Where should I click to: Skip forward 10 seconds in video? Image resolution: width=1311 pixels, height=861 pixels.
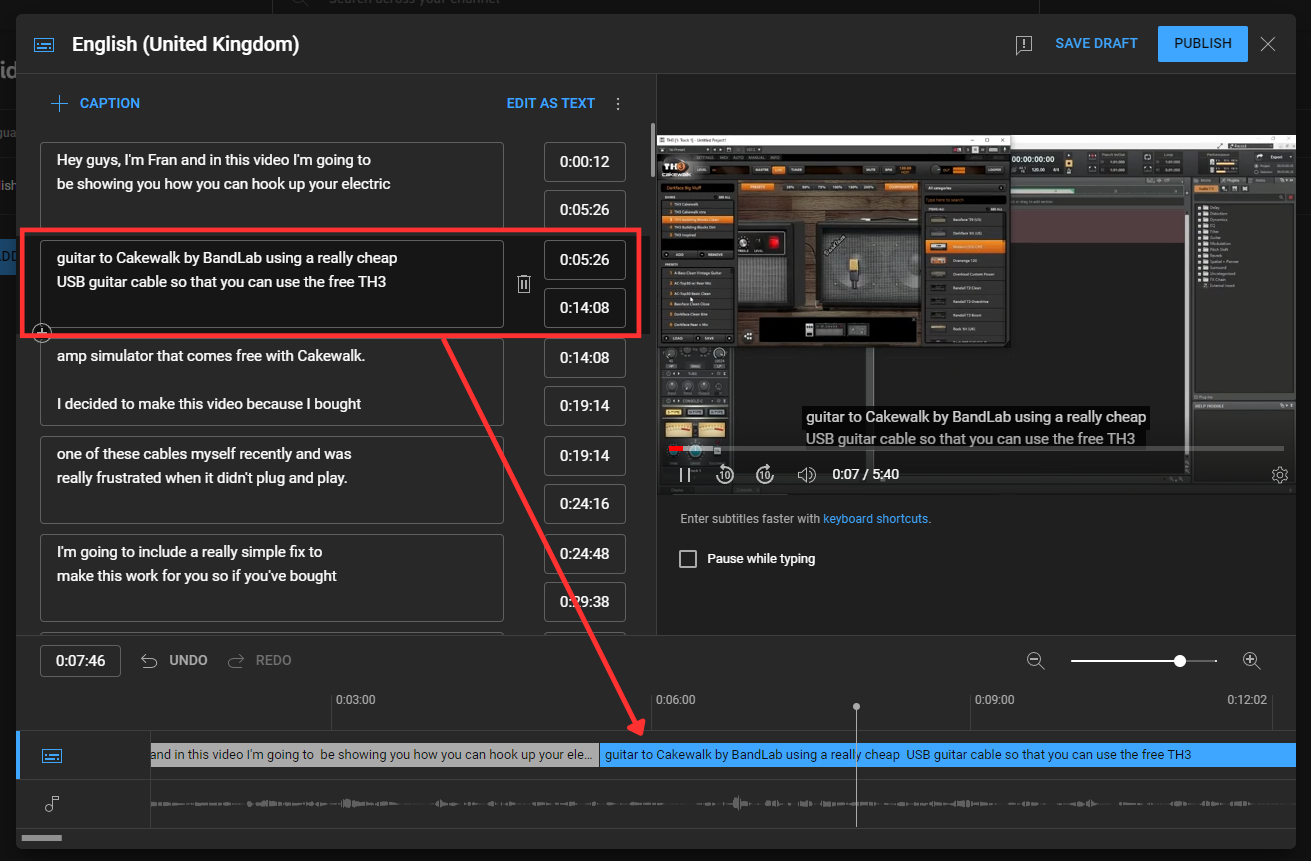(x=765, y=475)
